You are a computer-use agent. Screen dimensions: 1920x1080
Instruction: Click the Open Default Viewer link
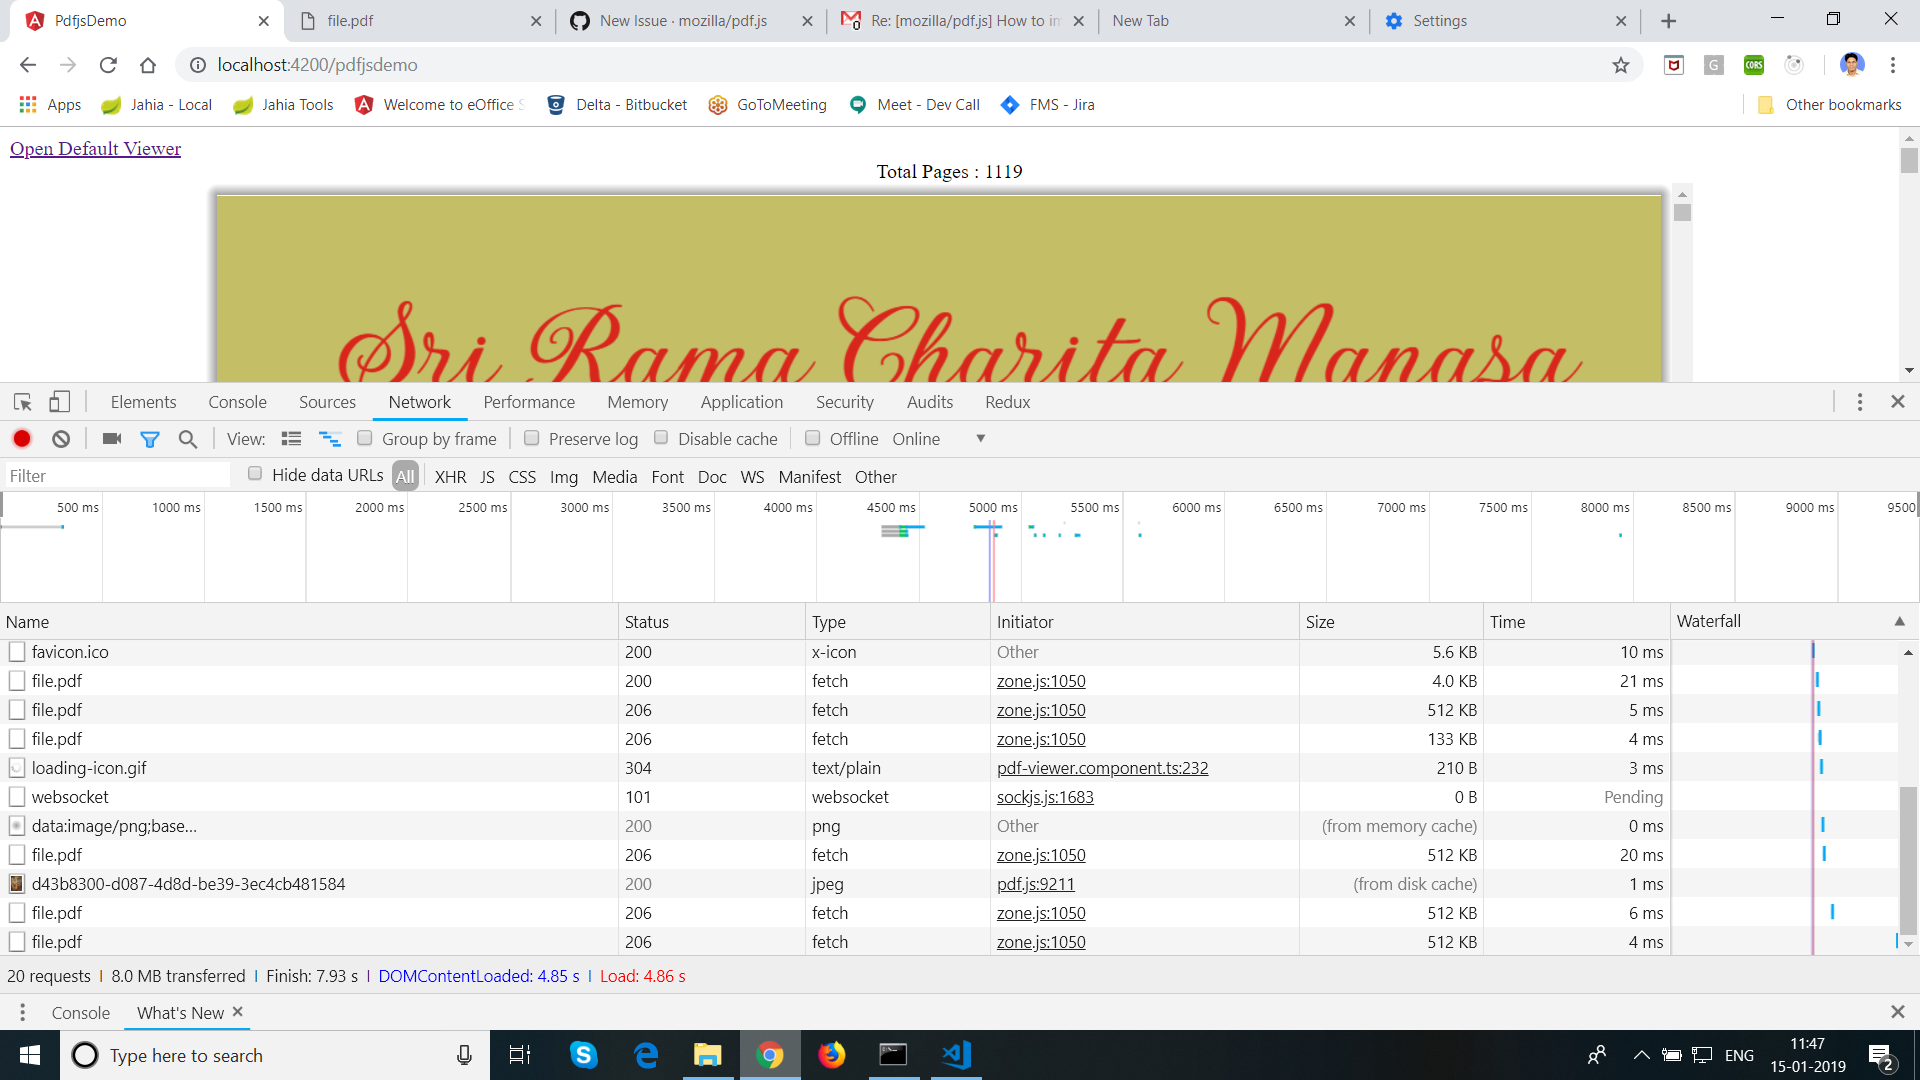click(96, 149)
